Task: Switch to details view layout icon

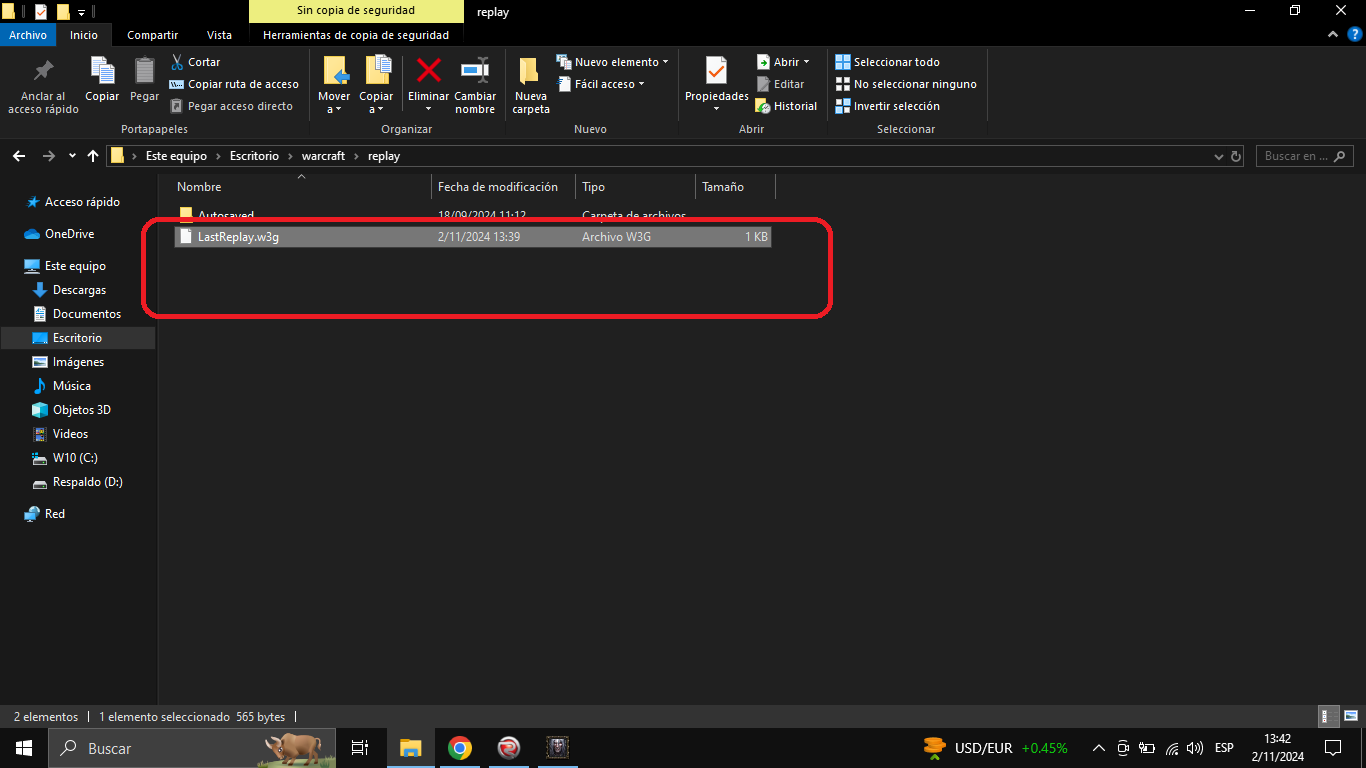Action: (1329, 717)
